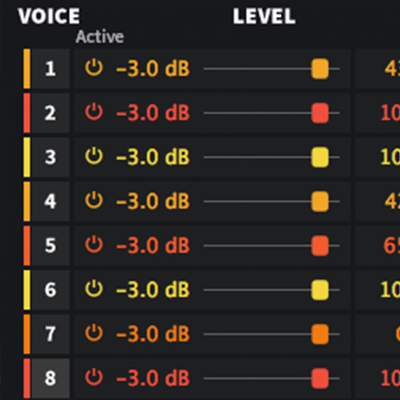Click the voice 1 orange level slider handle
Screen dimensions: 400x400
pyautogui.click(x=320, y=69)
